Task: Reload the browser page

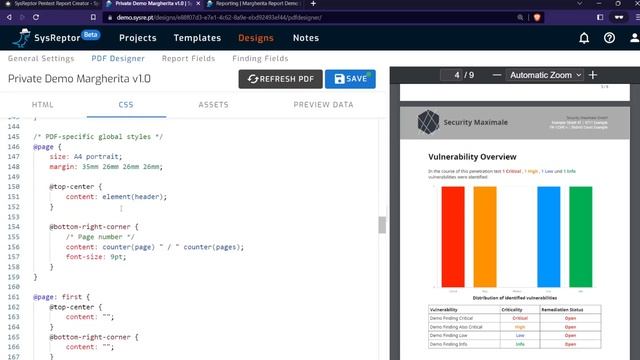Action: pyautogui.click(x=36, y=18)
